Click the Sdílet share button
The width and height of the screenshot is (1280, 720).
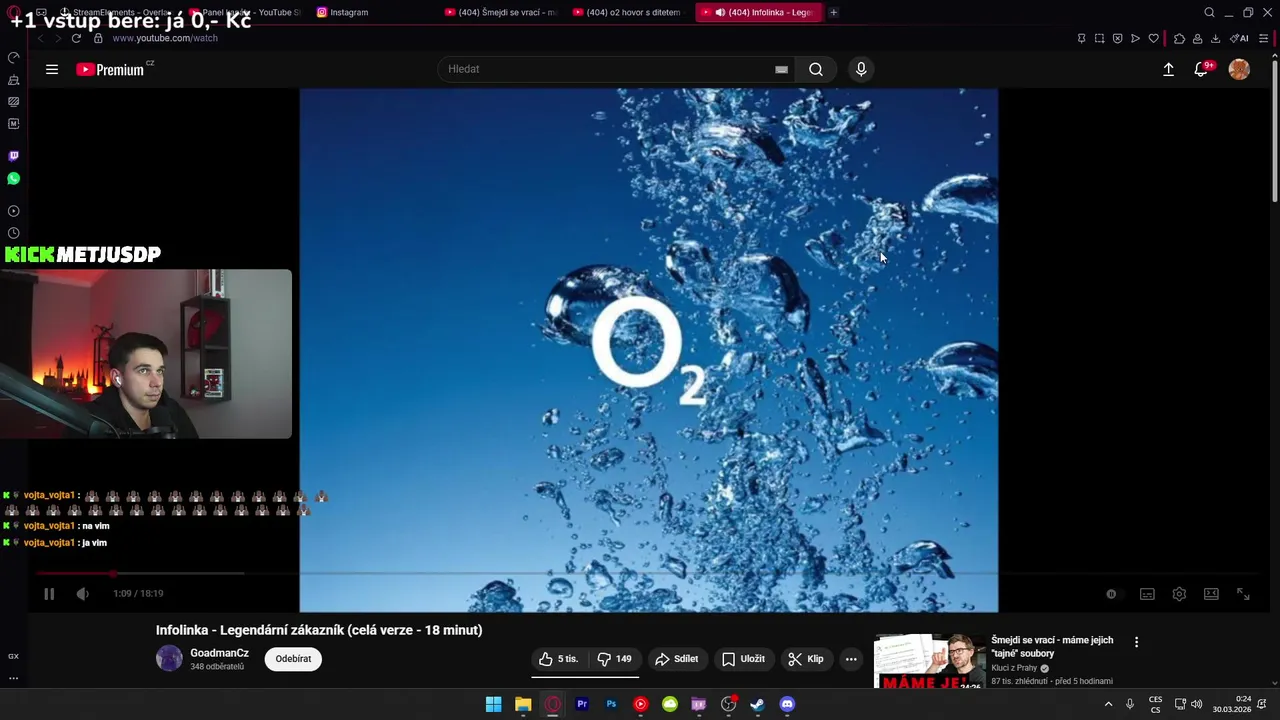click(676, 659)
